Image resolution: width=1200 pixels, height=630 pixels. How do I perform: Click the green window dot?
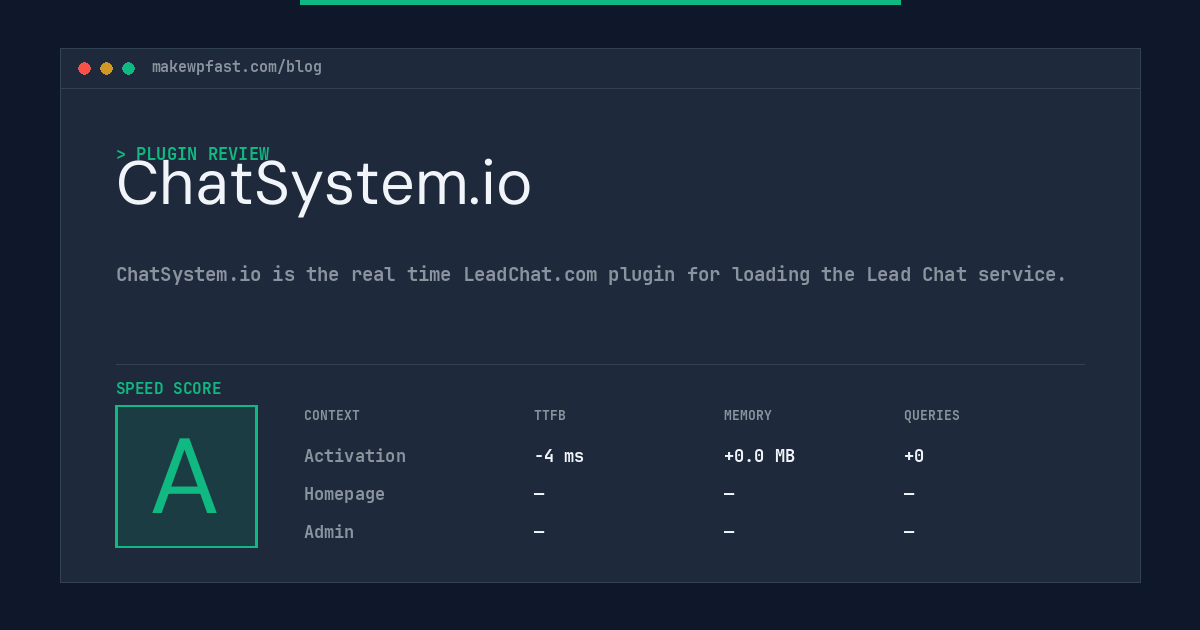129,68
